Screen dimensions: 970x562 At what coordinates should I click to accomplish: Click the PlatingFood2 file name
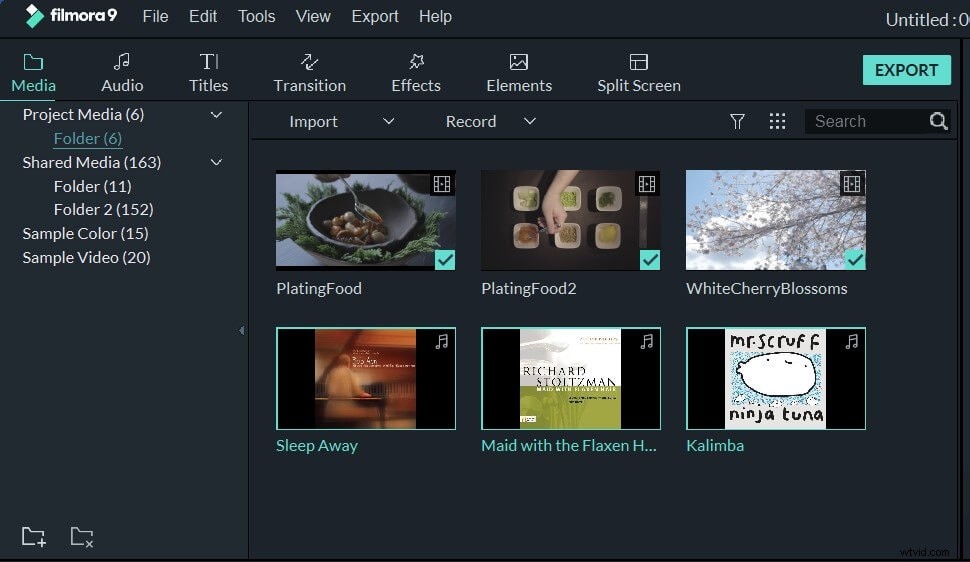point(529,288)
